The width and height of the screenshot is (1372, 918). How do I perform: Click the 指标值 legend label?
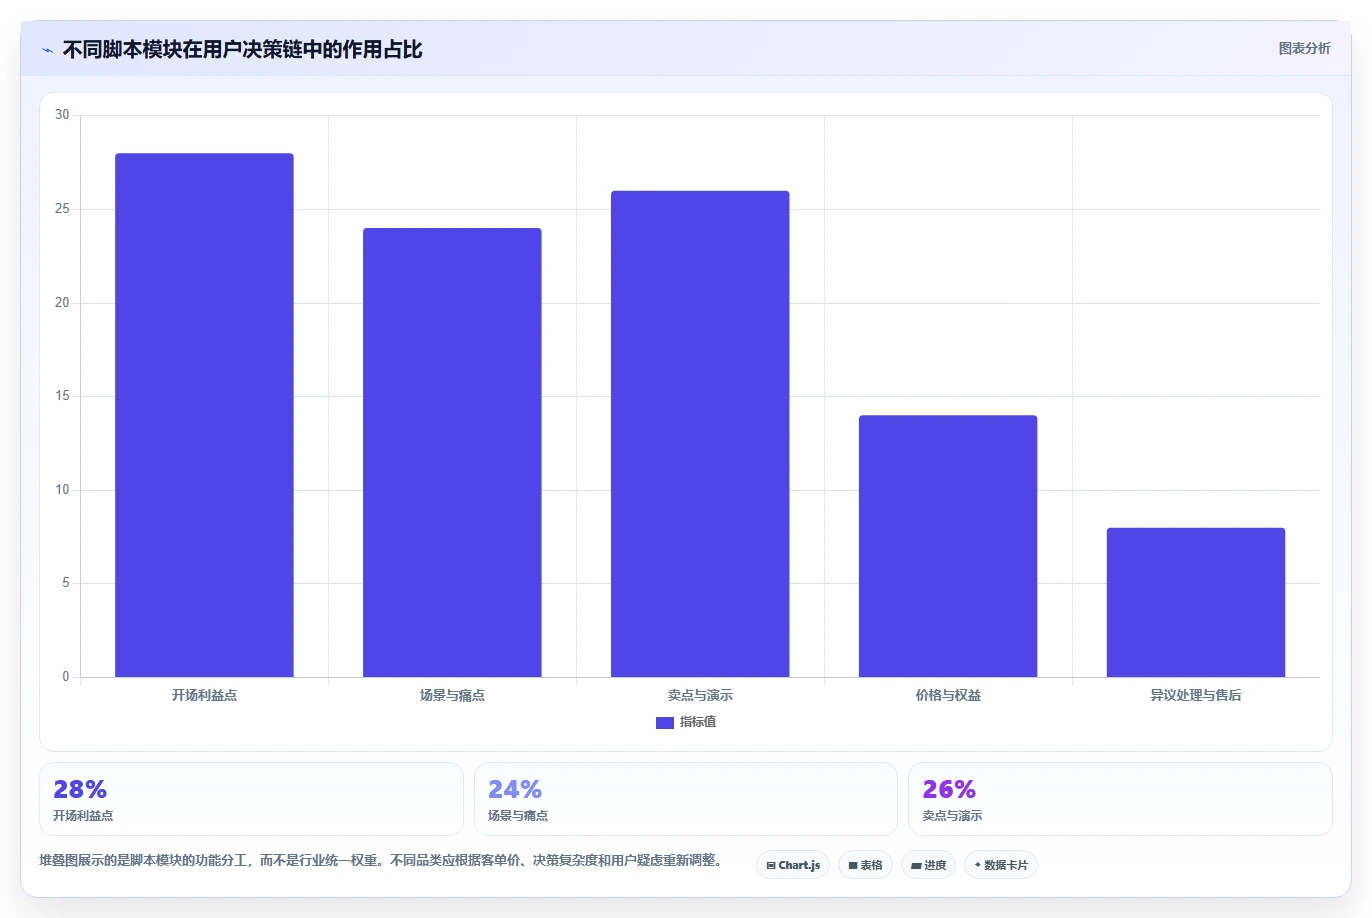(x=698, y=722)
